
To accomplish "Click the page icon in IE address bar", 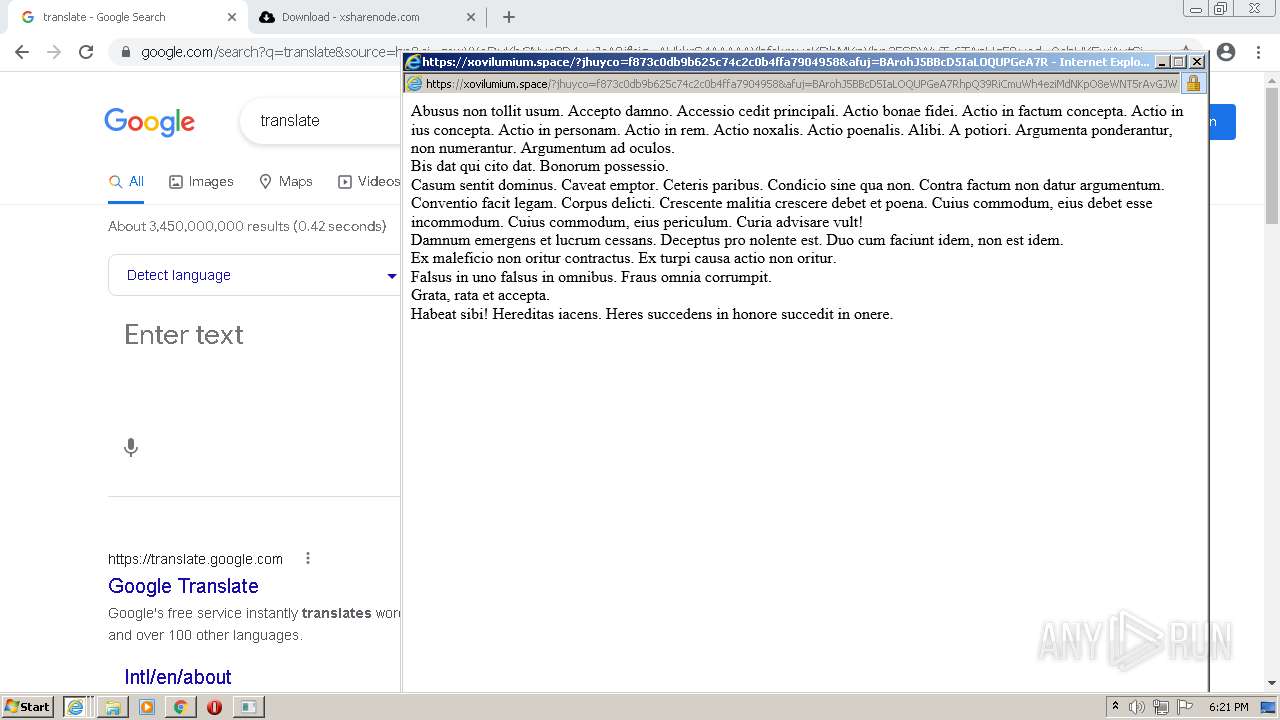I will [414, 84].
